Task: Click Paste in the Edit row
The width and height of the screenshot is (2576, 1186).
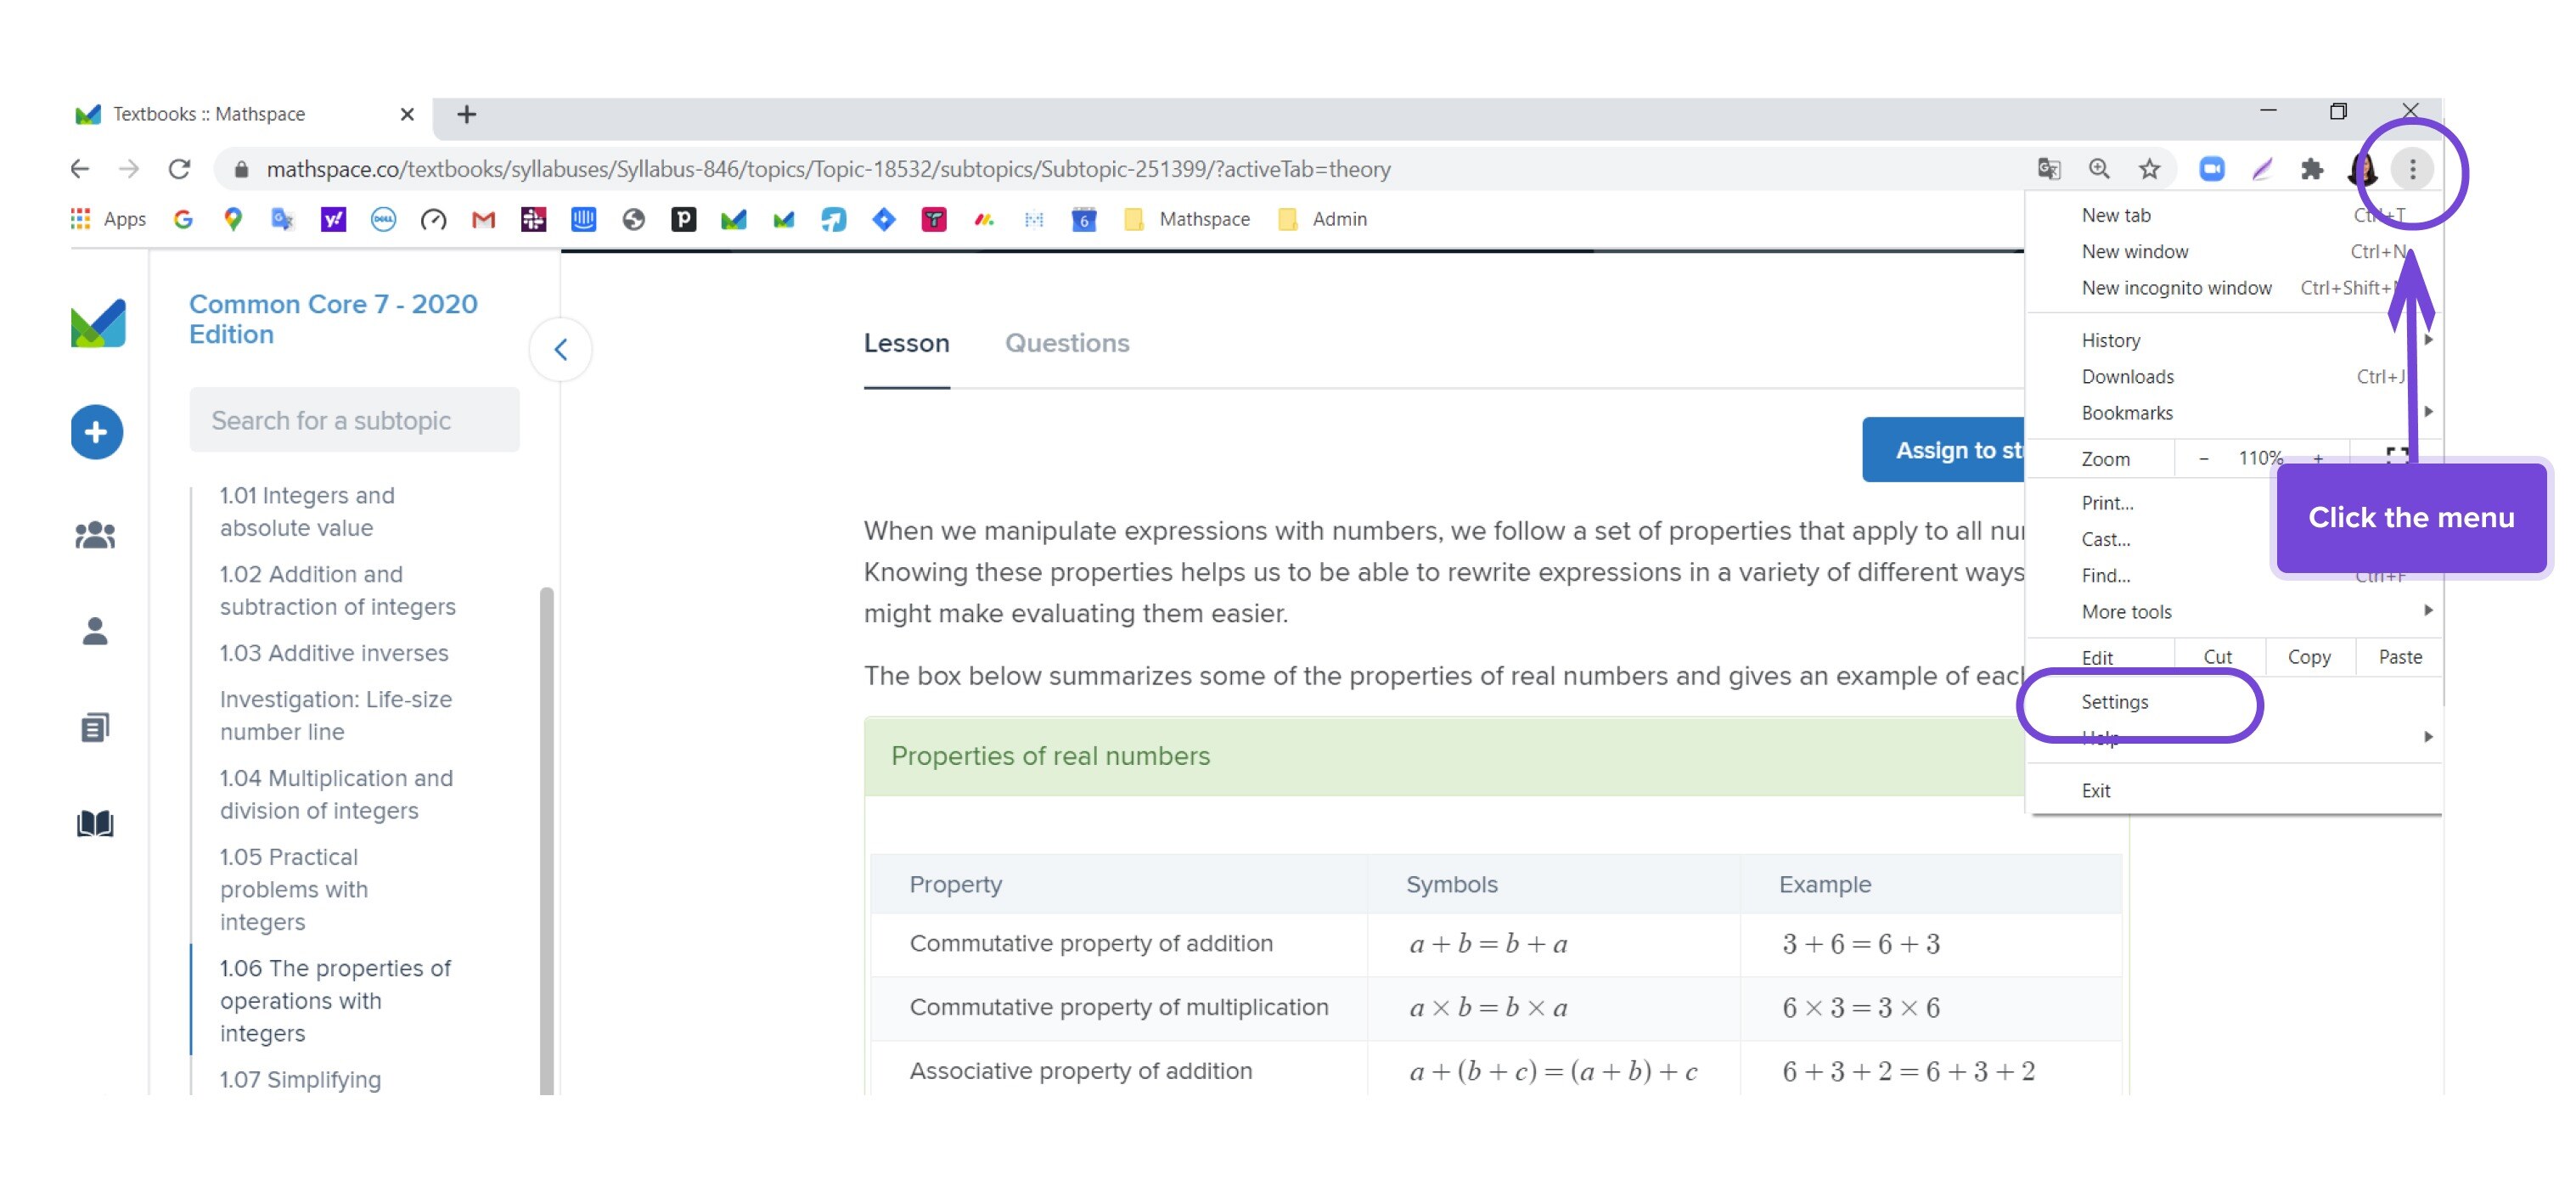Action: (x=2400, y=657)
